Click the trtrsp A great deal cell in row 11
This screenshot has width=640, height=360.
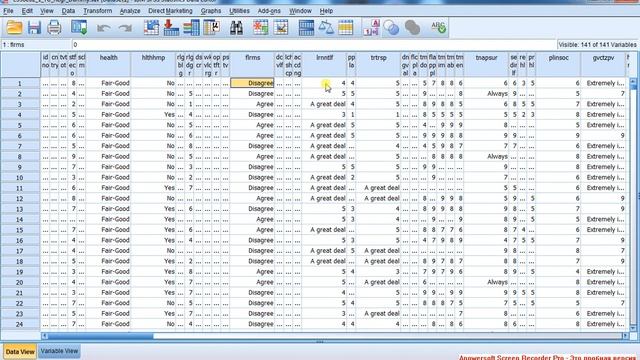(378, 188)
